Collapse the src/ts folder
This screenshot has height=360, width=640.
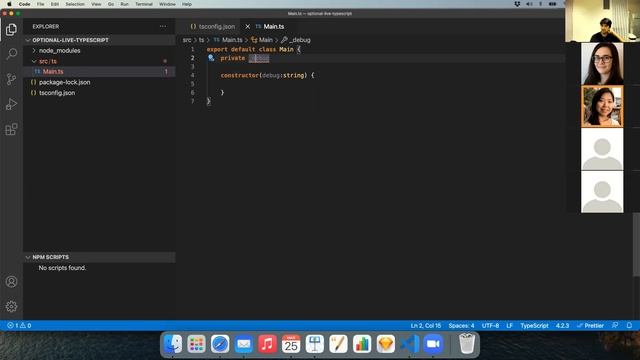[x=100, y=61]
